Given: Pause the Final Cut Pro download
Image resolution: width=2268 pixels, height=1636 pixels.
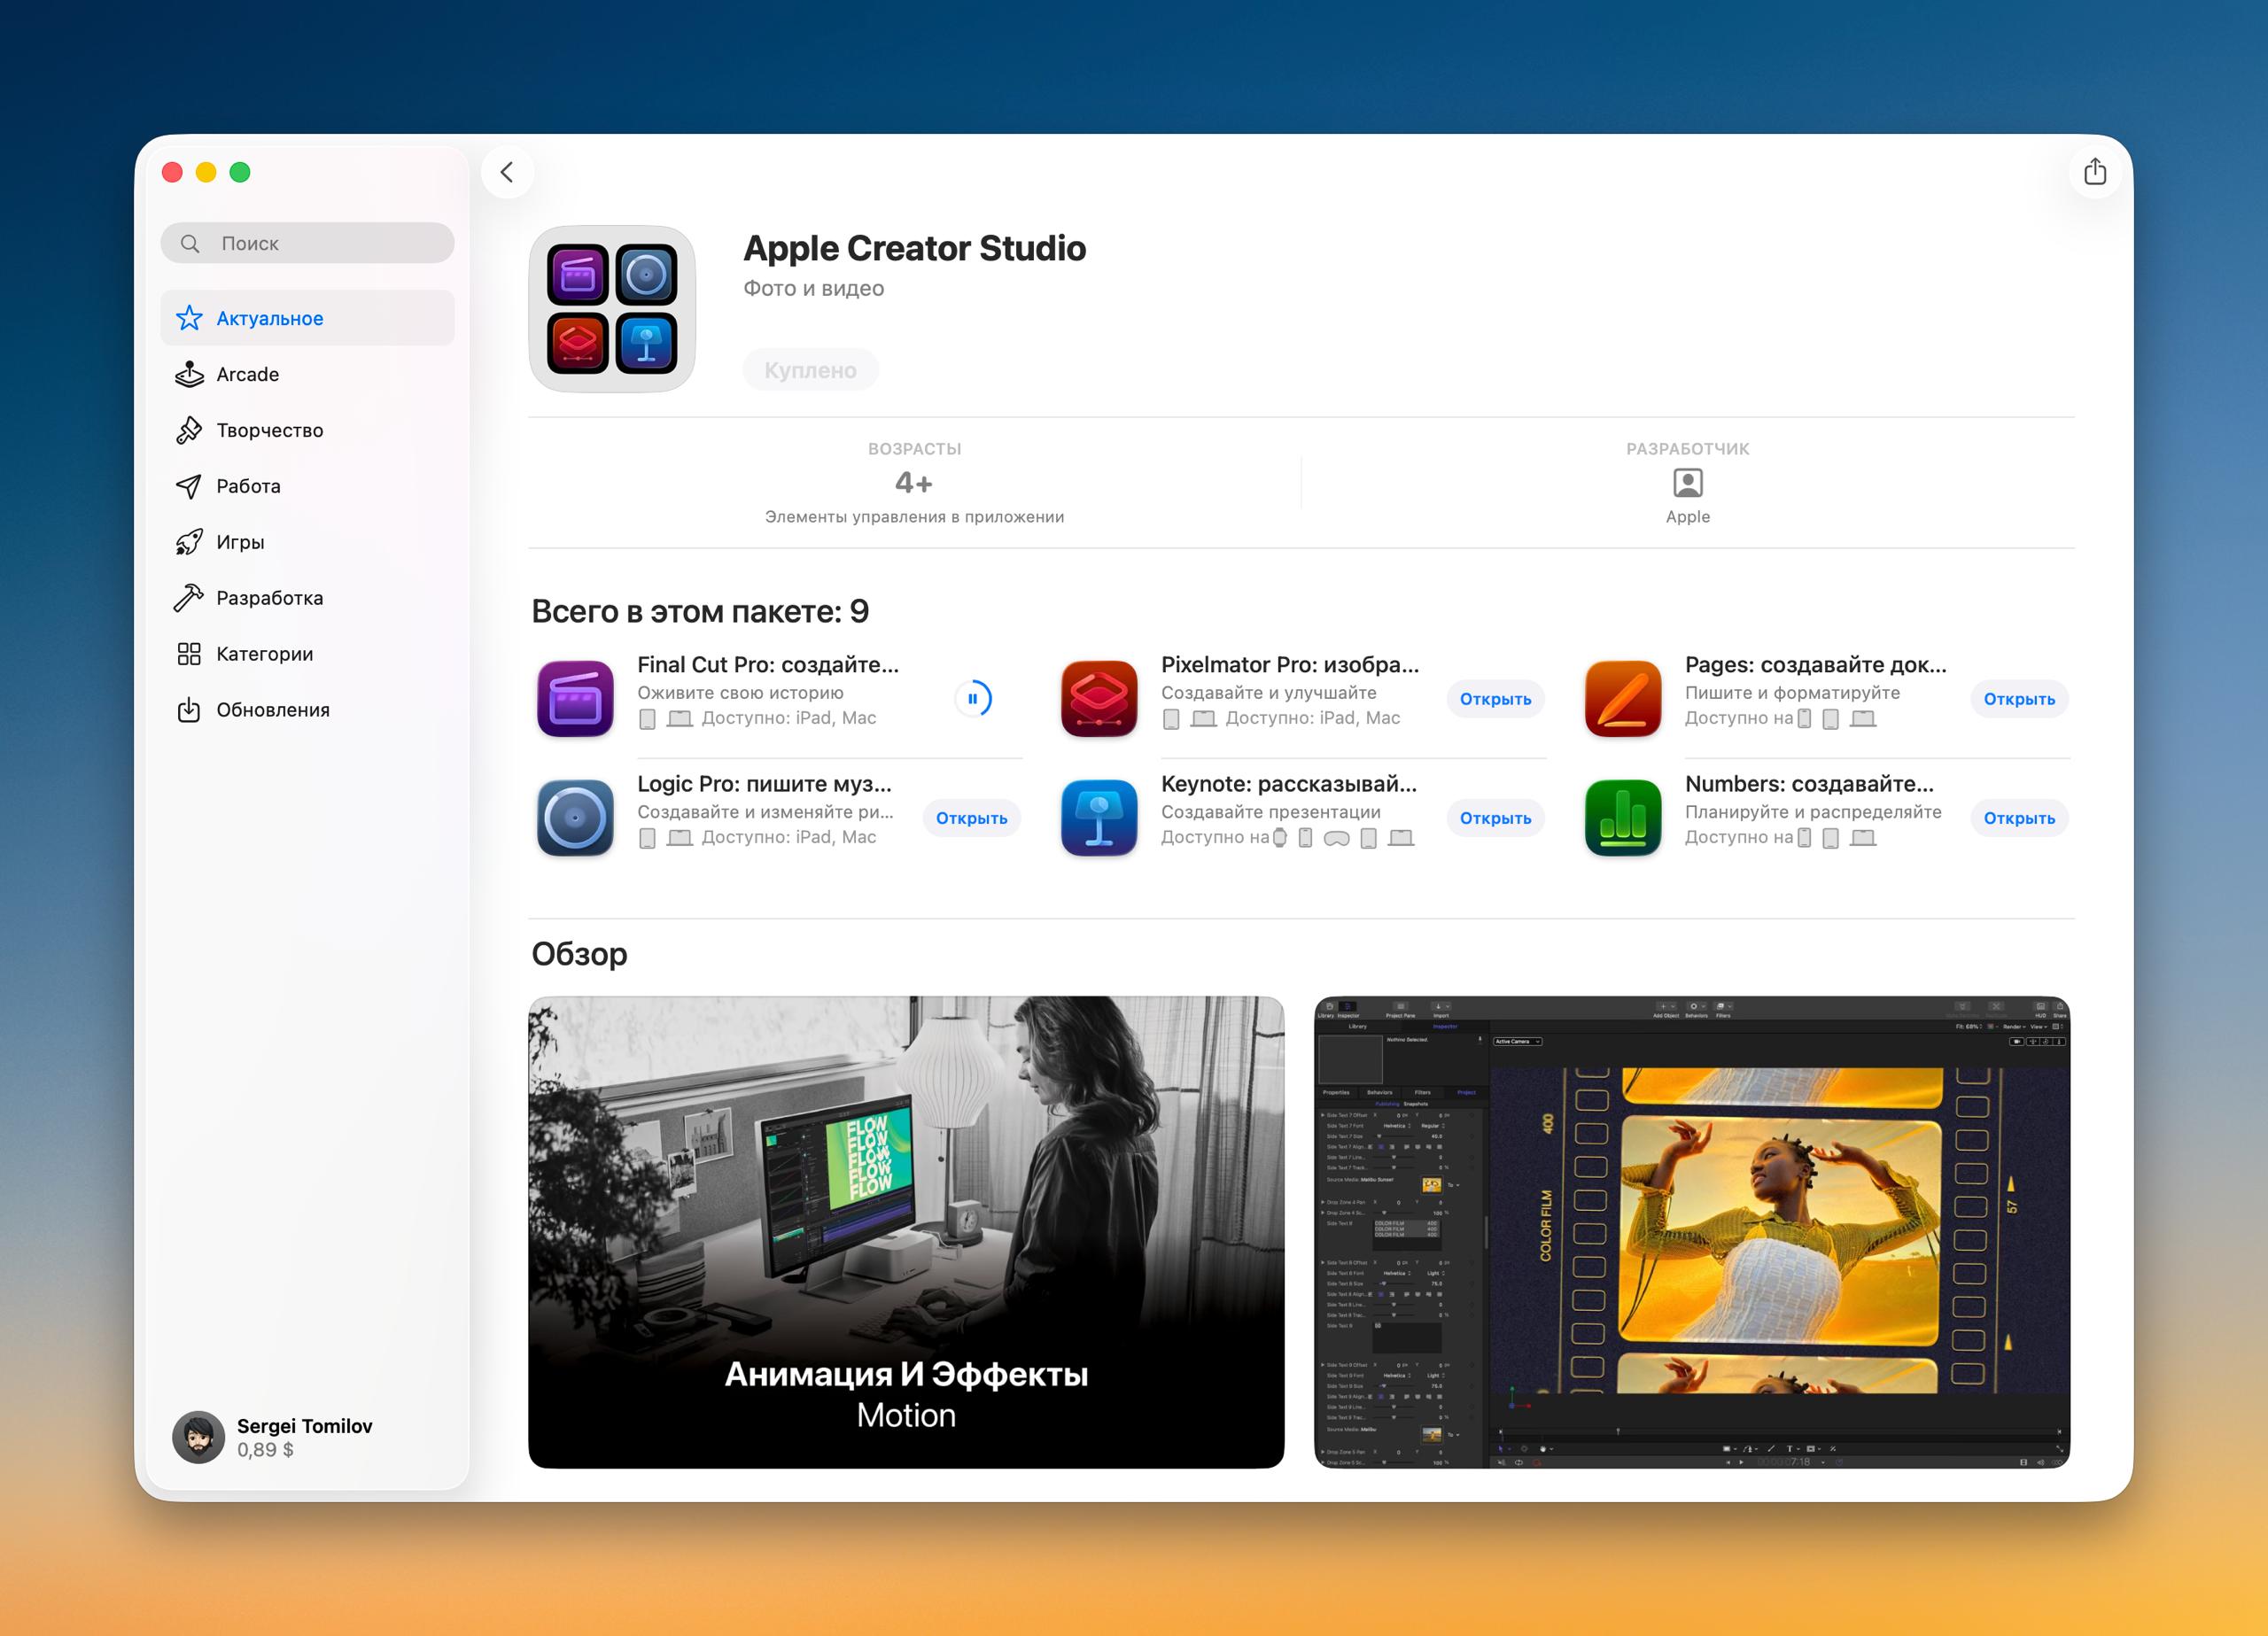Looking at the screenshot, I should point(972,699).
